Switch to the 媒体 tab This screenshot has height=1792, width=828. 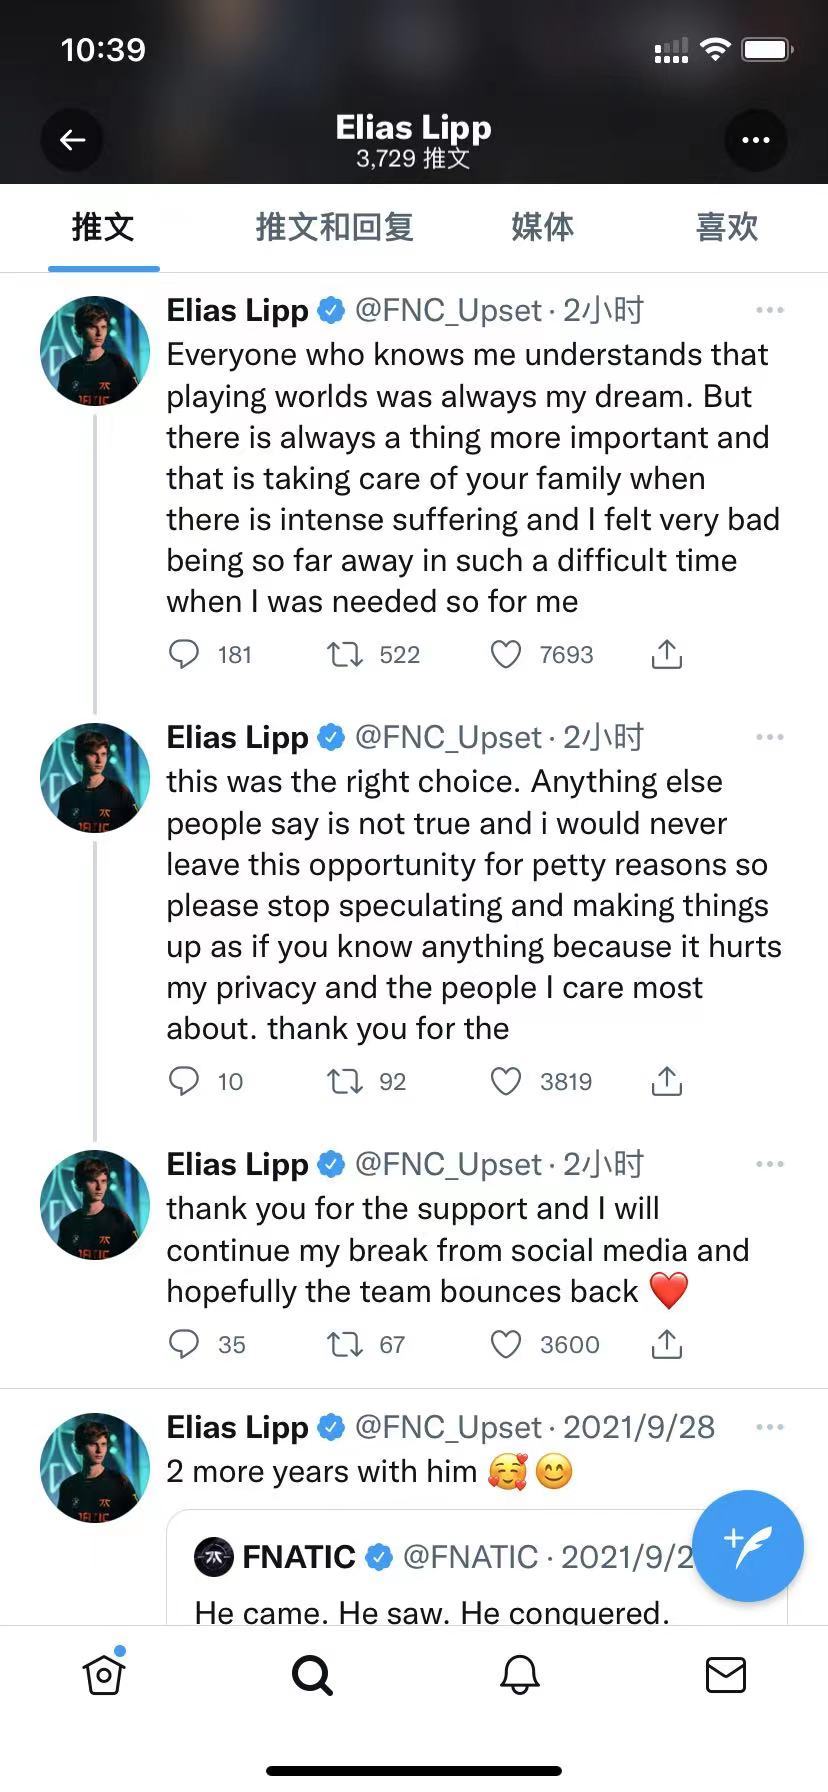(x=543, y=227)
